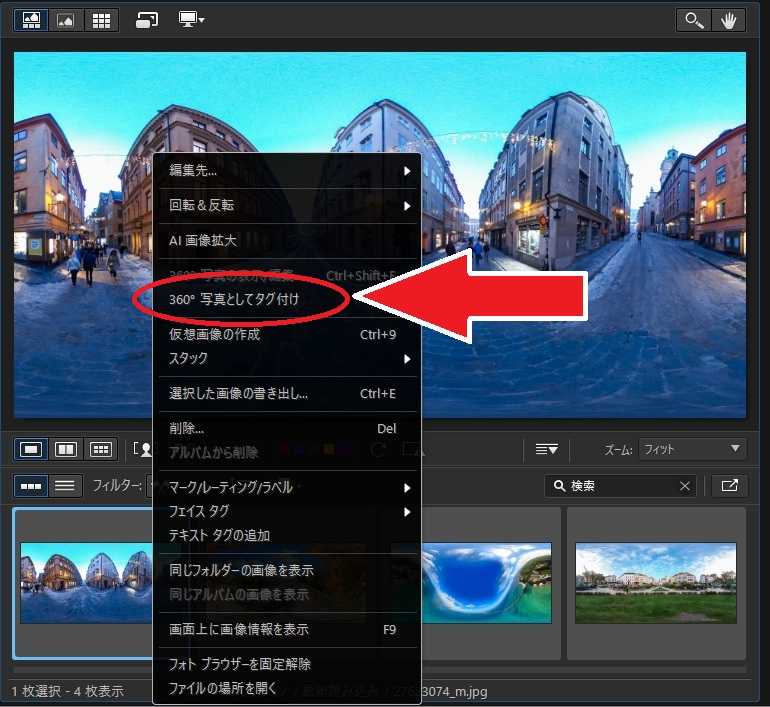Click the 1 枚選択 - 4 枚表示 status text

(x=67, y=691)
